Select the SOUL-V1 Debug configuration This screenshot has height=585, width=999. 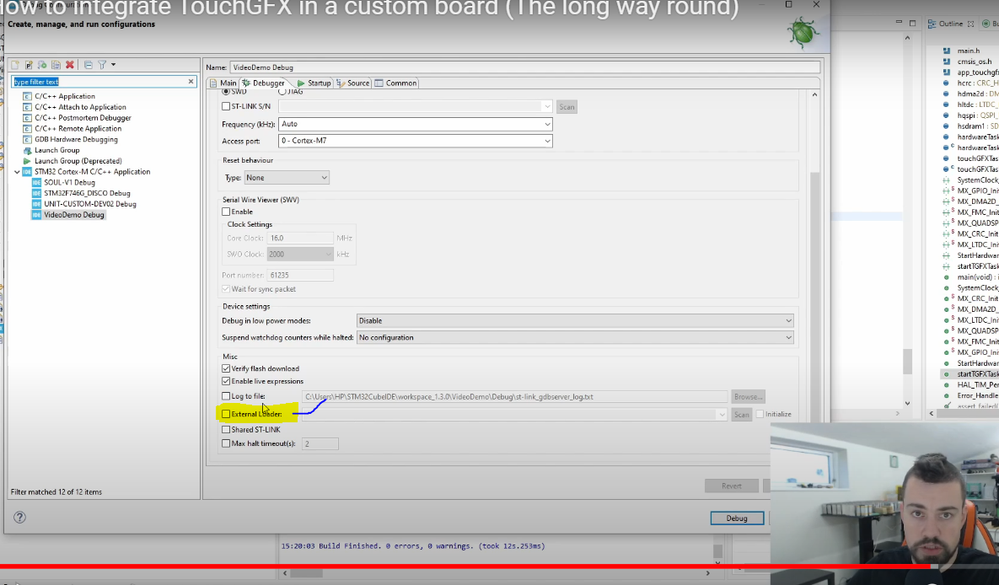[69, 182]
